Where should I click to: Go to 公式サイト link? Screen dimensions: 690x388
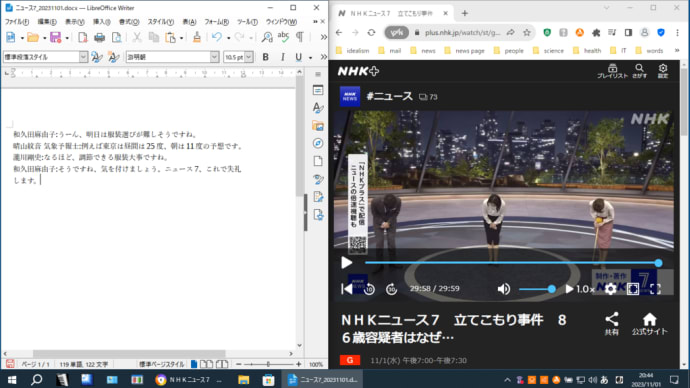point(650,324)
